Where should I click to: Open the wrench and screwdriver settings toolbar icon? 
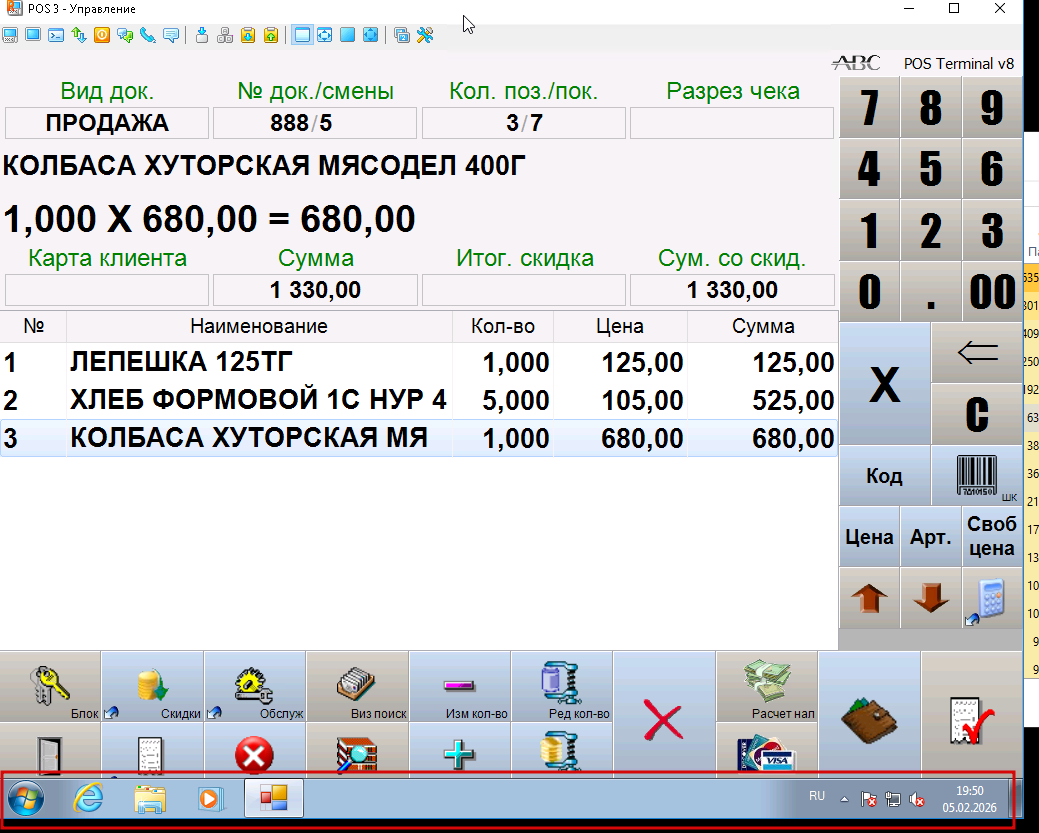(x=425, y=35)
